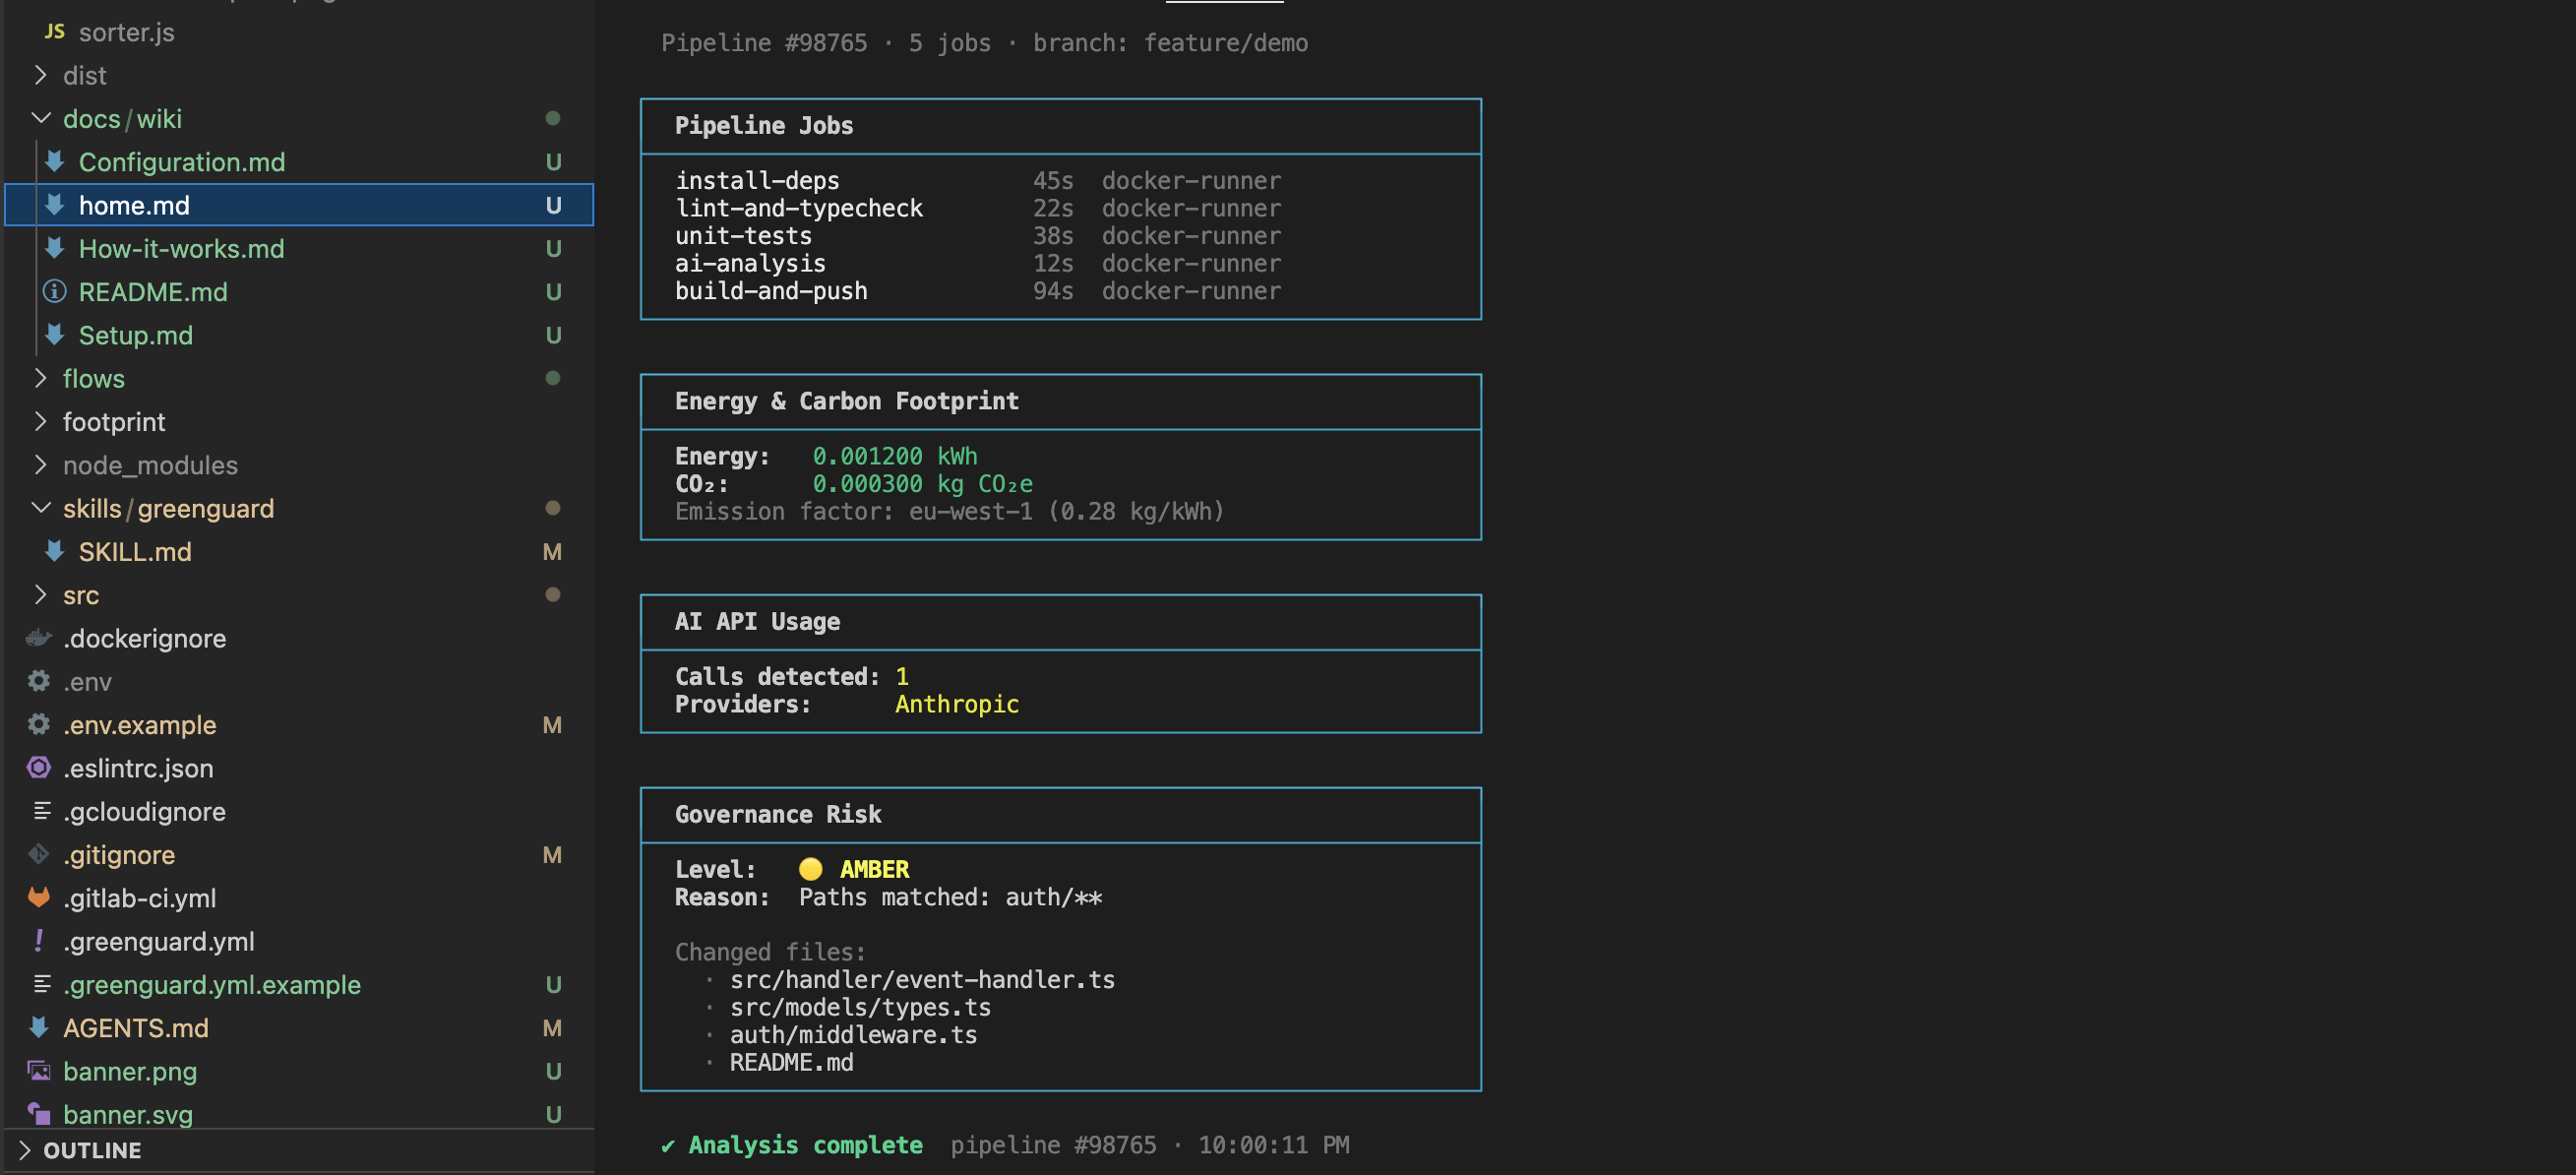
Task: Click the GitLab fox icon on .gitlab-ci.yml
Action: coord(39,897)
